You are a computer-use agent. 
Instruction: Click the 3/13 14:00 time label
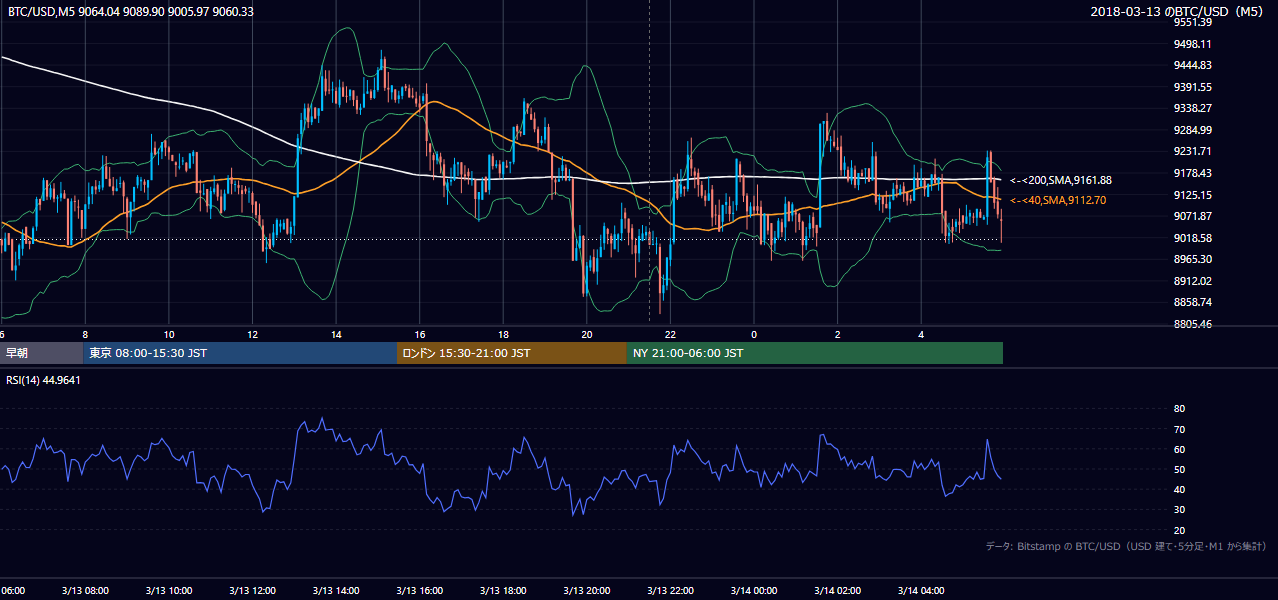click(335, 591)
